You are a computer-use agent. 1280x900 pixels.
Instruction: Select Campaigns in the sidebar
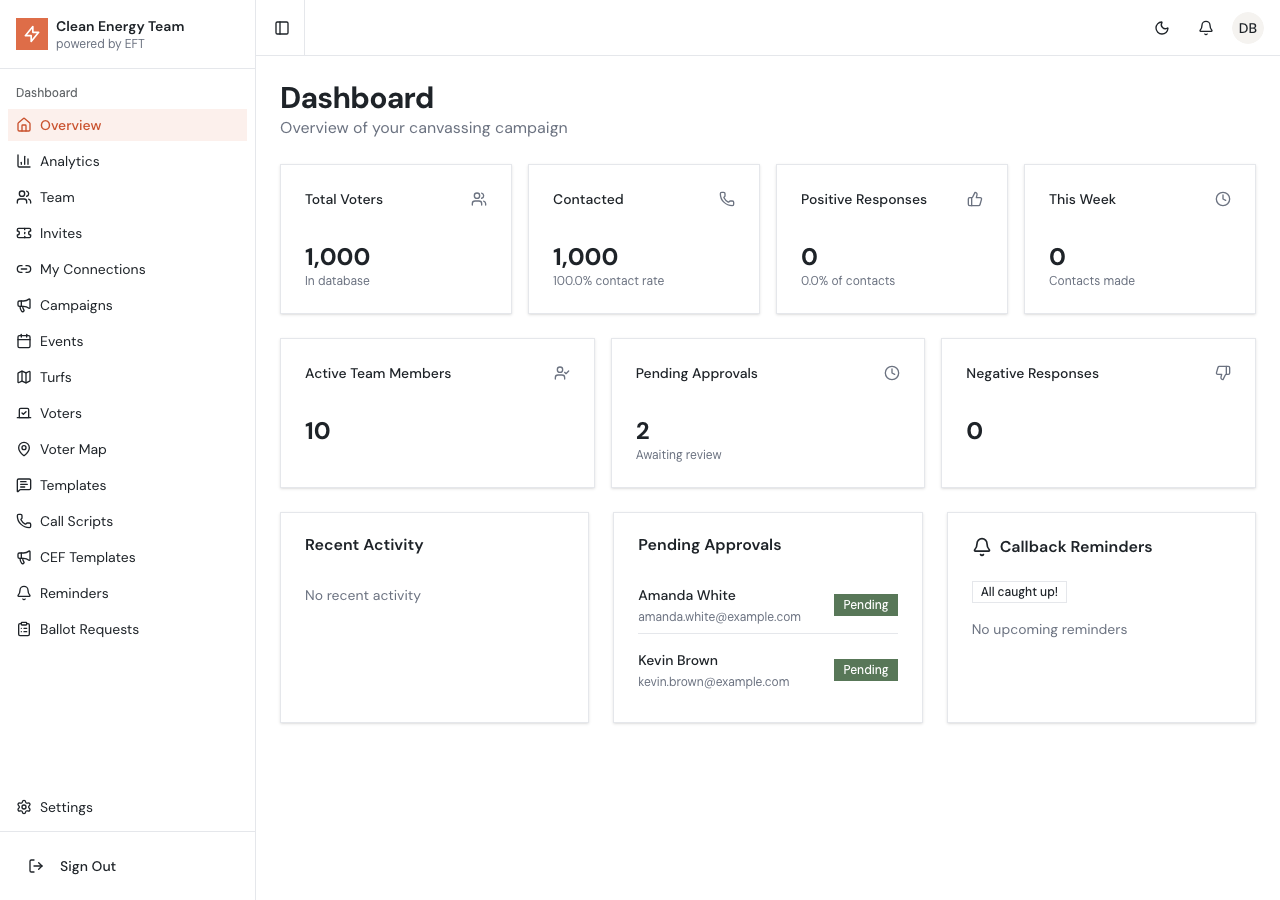pos(76,305)
